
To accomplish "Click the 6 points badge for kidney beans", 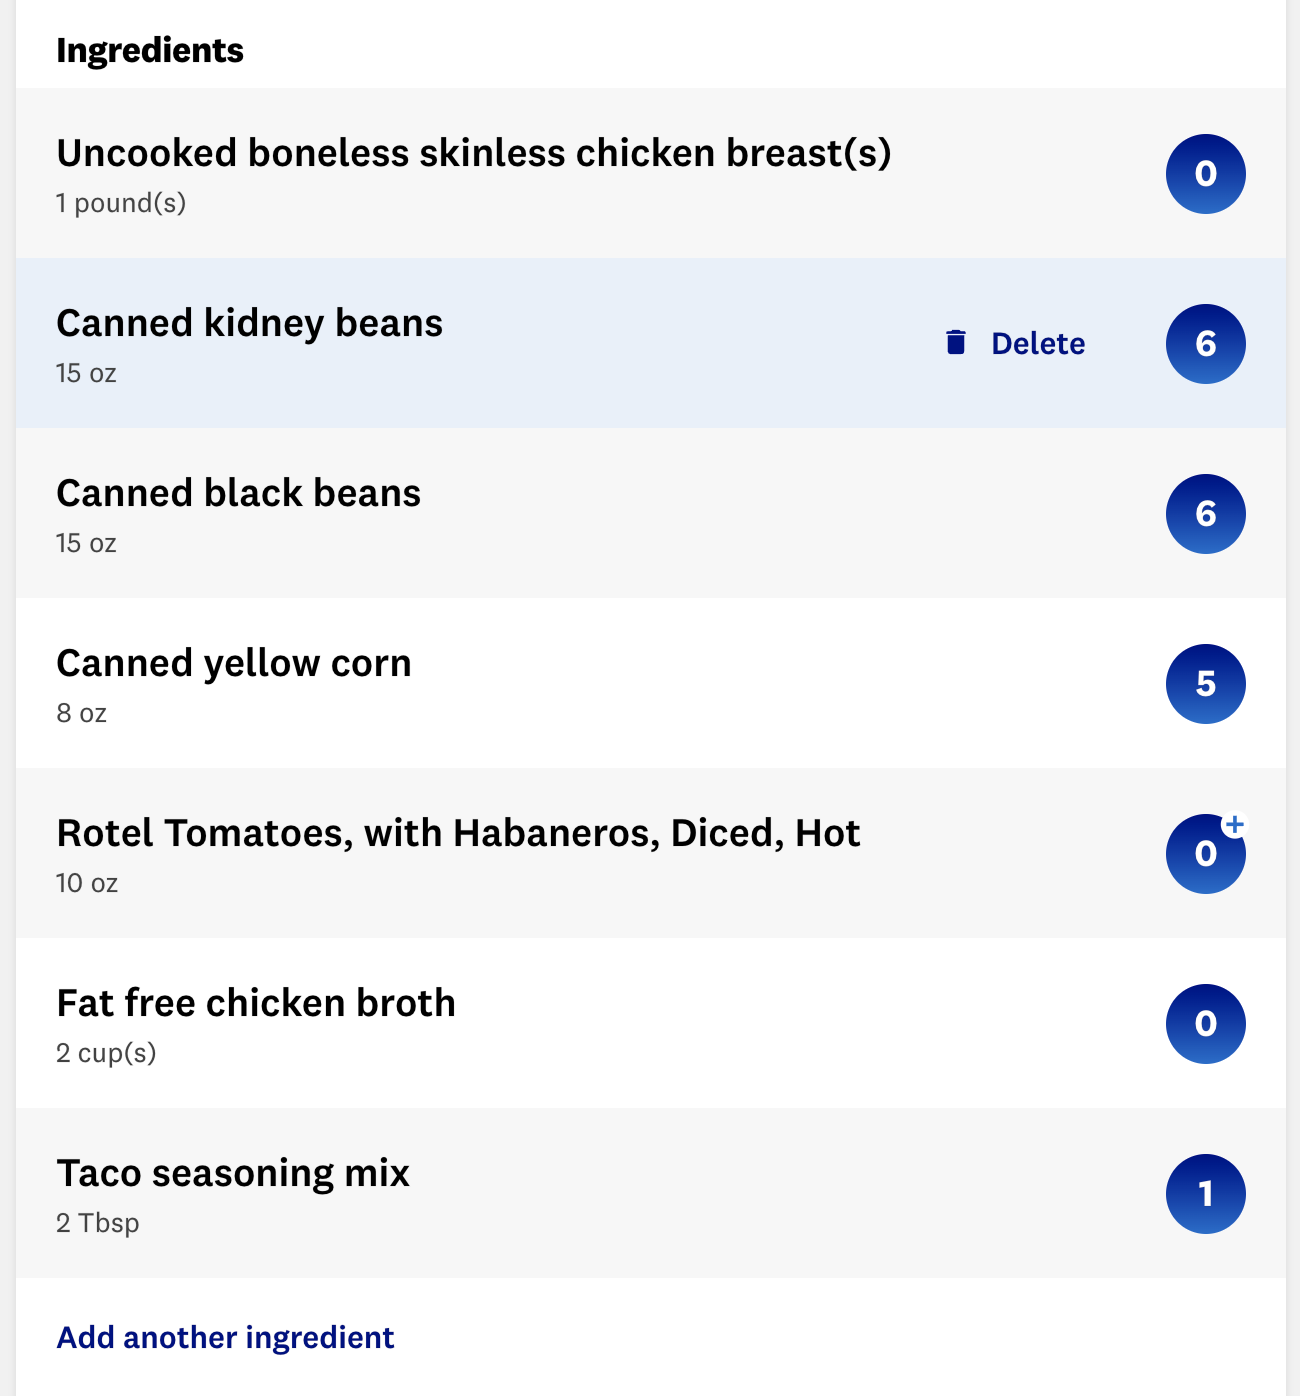I will tap(1206, 344).
